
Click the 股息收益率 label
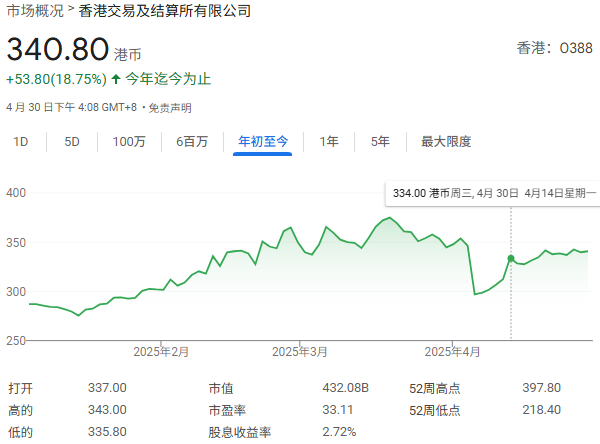240,433
